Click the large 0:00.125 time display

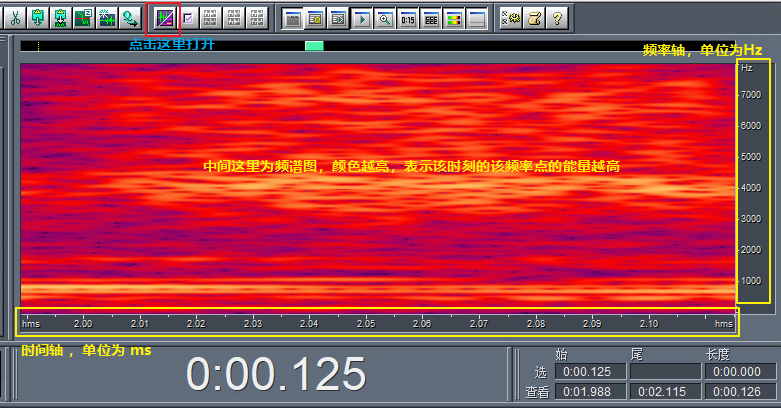pyautogui.click(x=276, y=374)
